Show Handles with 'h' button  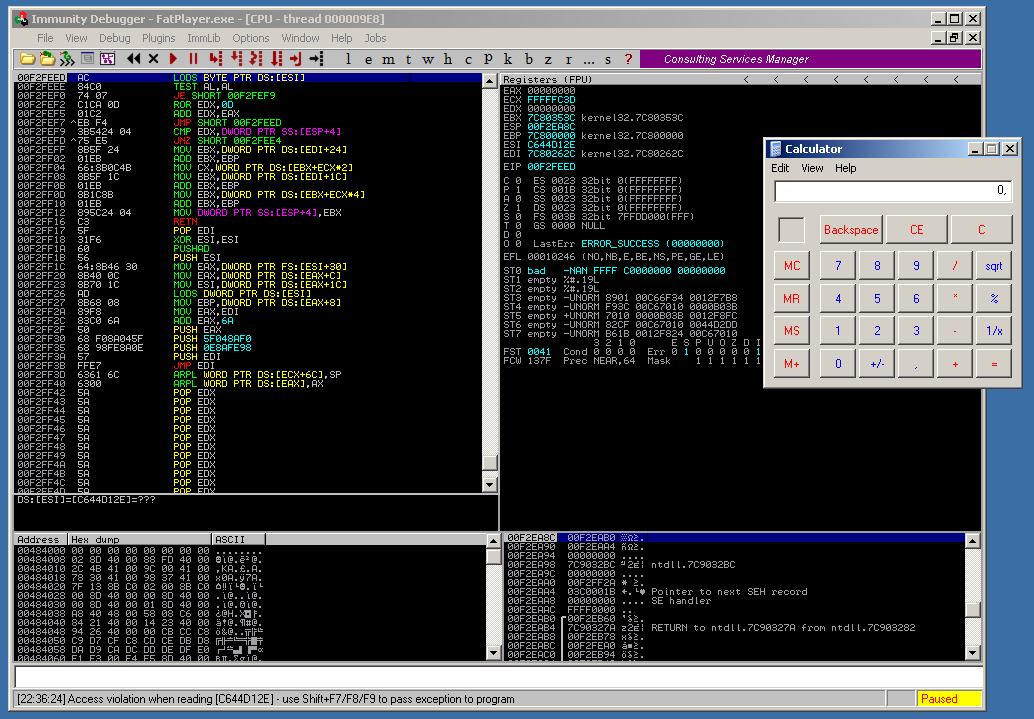coord(448,59)
